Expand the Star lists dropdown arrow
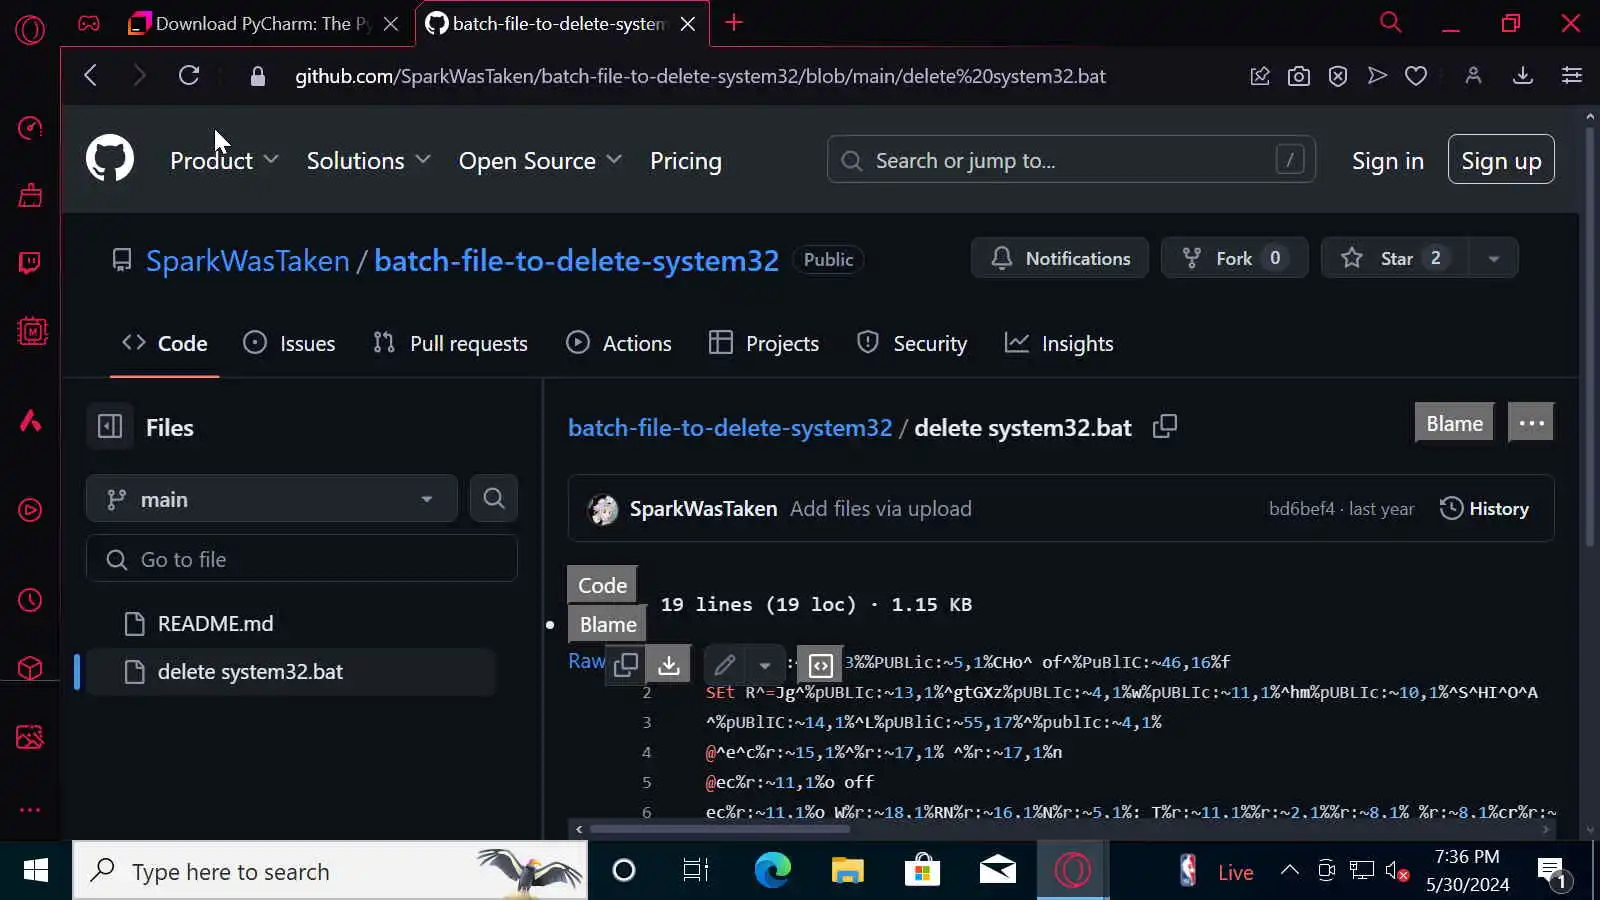 click(1493, 258)
